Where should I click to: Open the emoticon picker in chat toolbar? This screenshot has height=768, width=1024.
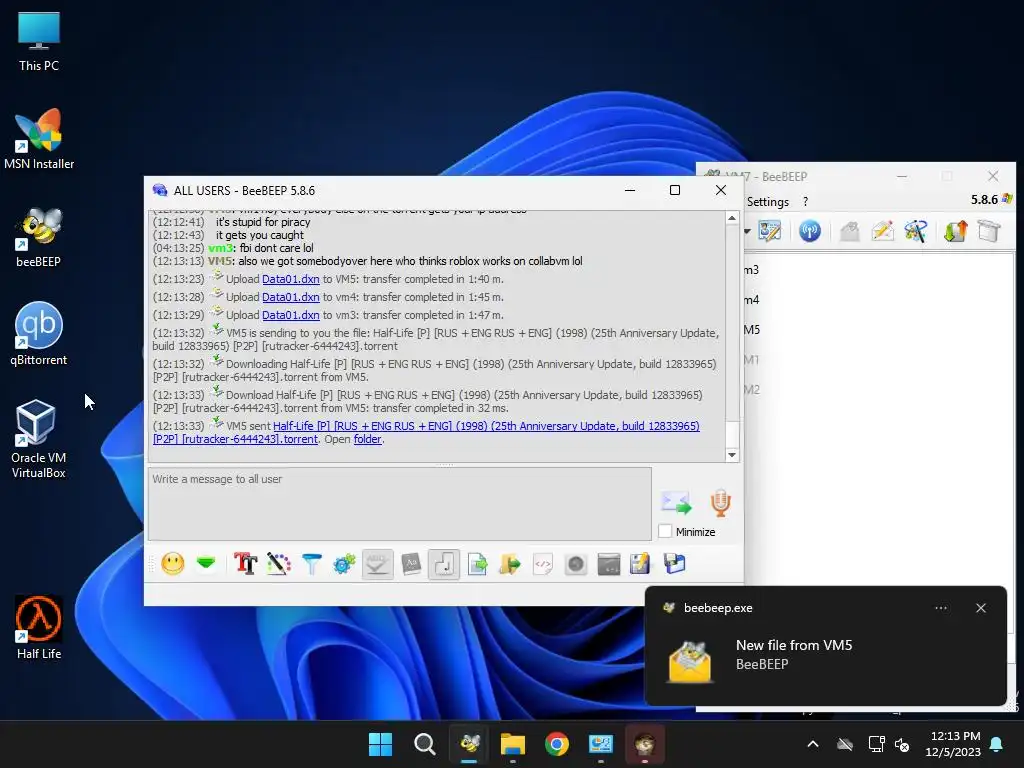tap(172, 564)
